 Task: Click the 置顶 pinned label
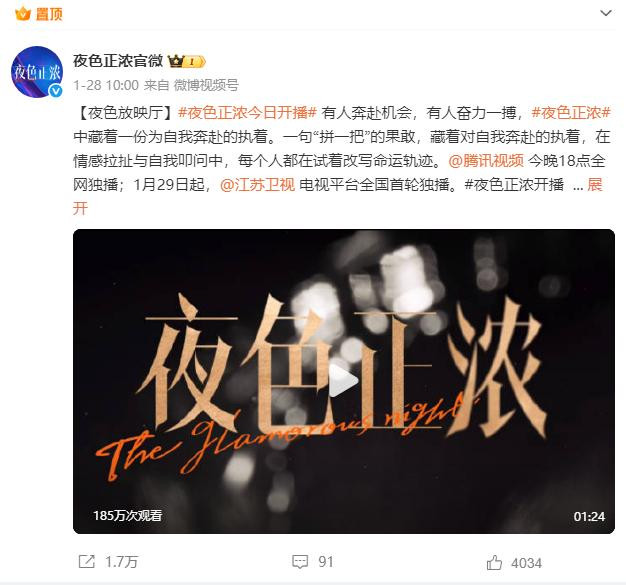(x=49, y=14)
